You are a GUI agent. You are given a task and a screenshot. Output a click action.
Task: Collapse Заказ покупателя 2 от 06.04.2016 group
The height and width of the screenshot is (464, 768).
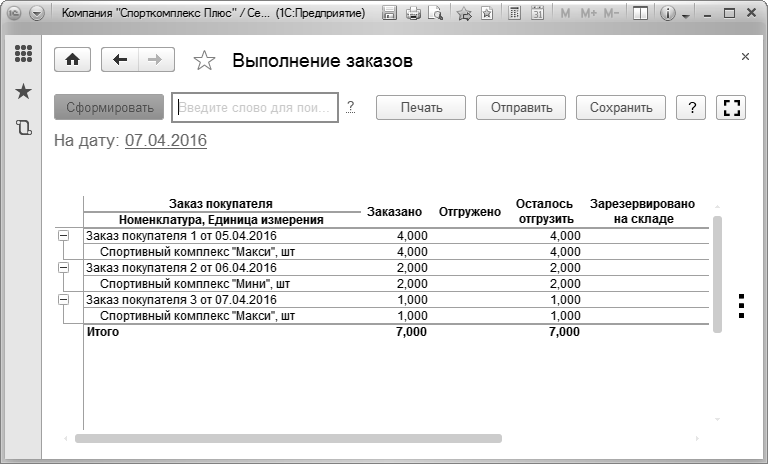coord(63,268)
